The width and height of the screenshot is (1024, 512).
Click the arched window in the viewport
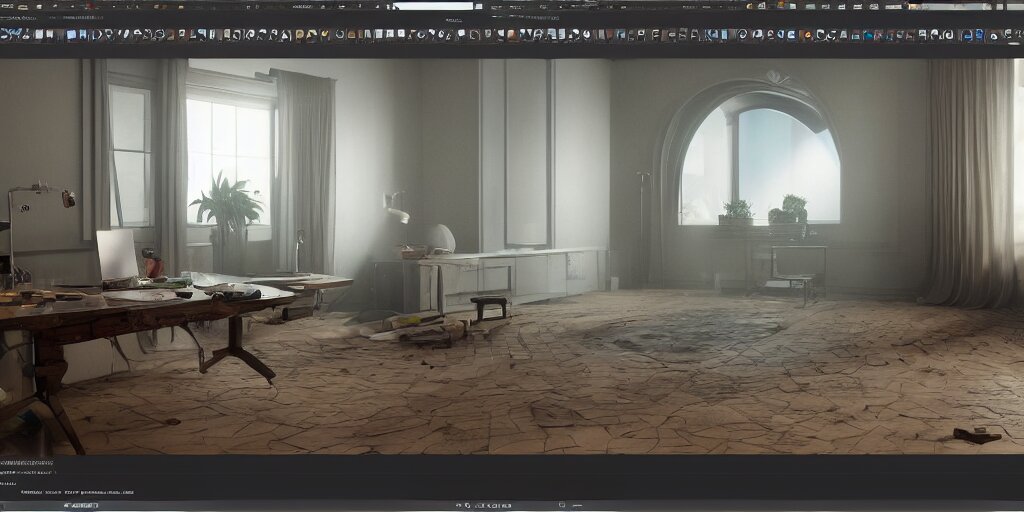click(x=760, y=160)
